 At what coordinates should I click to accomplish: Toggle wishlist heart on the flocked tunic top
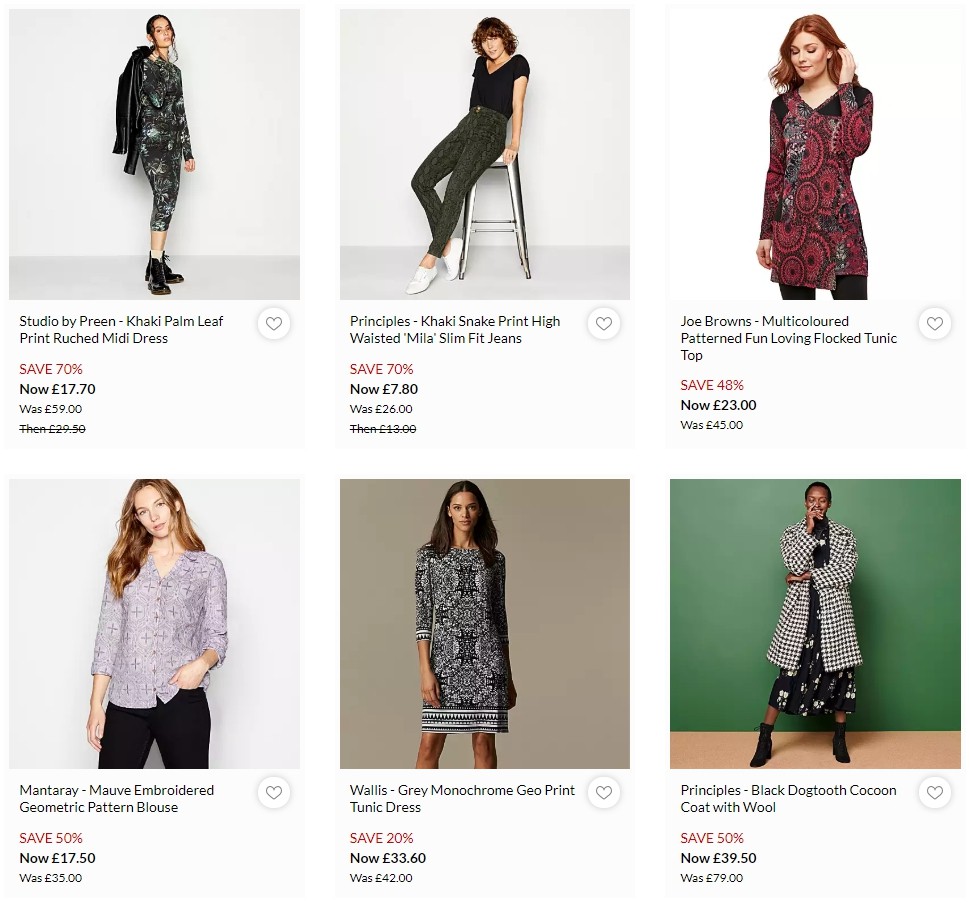(x=934, y=323)
